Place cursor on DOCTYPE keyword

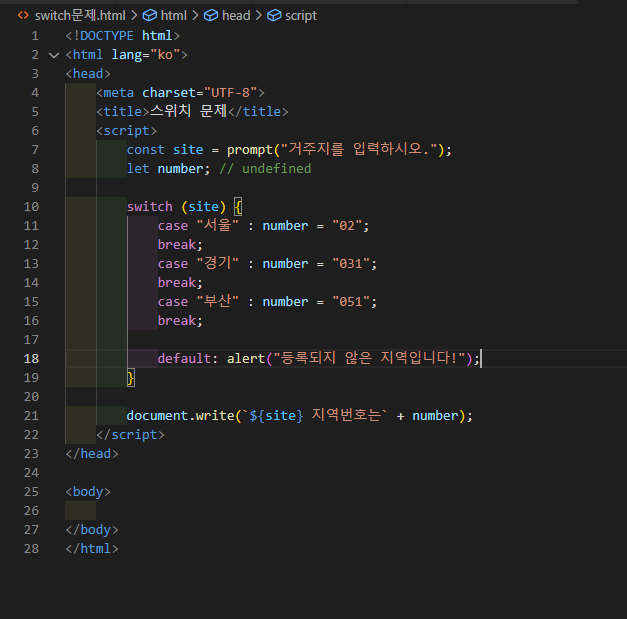click(x=107, y=36)
